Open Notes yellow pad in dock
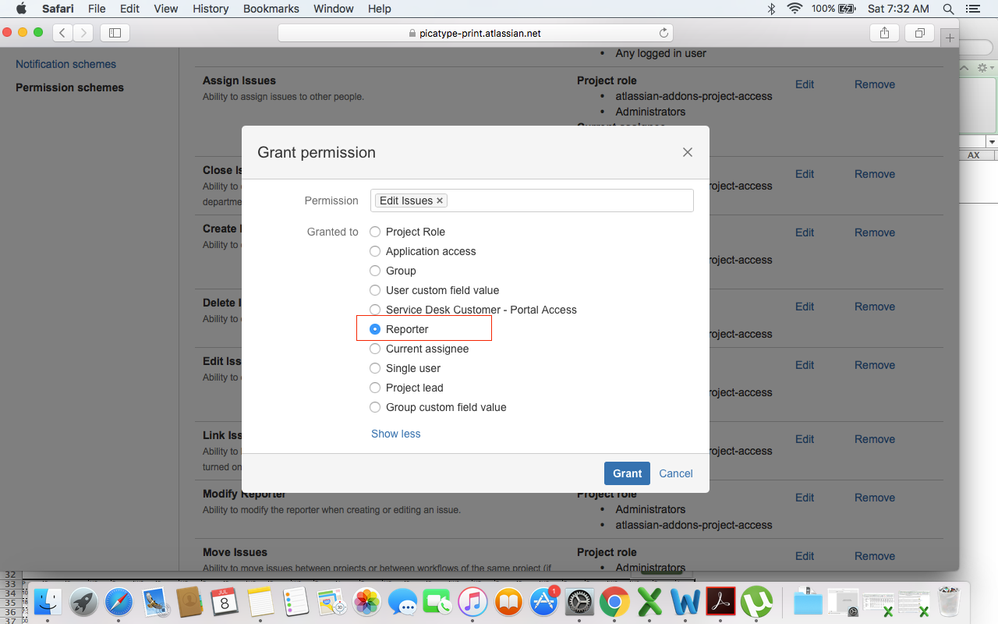The image size is (998, 624). pyautogui.click(x=260, y=602)
